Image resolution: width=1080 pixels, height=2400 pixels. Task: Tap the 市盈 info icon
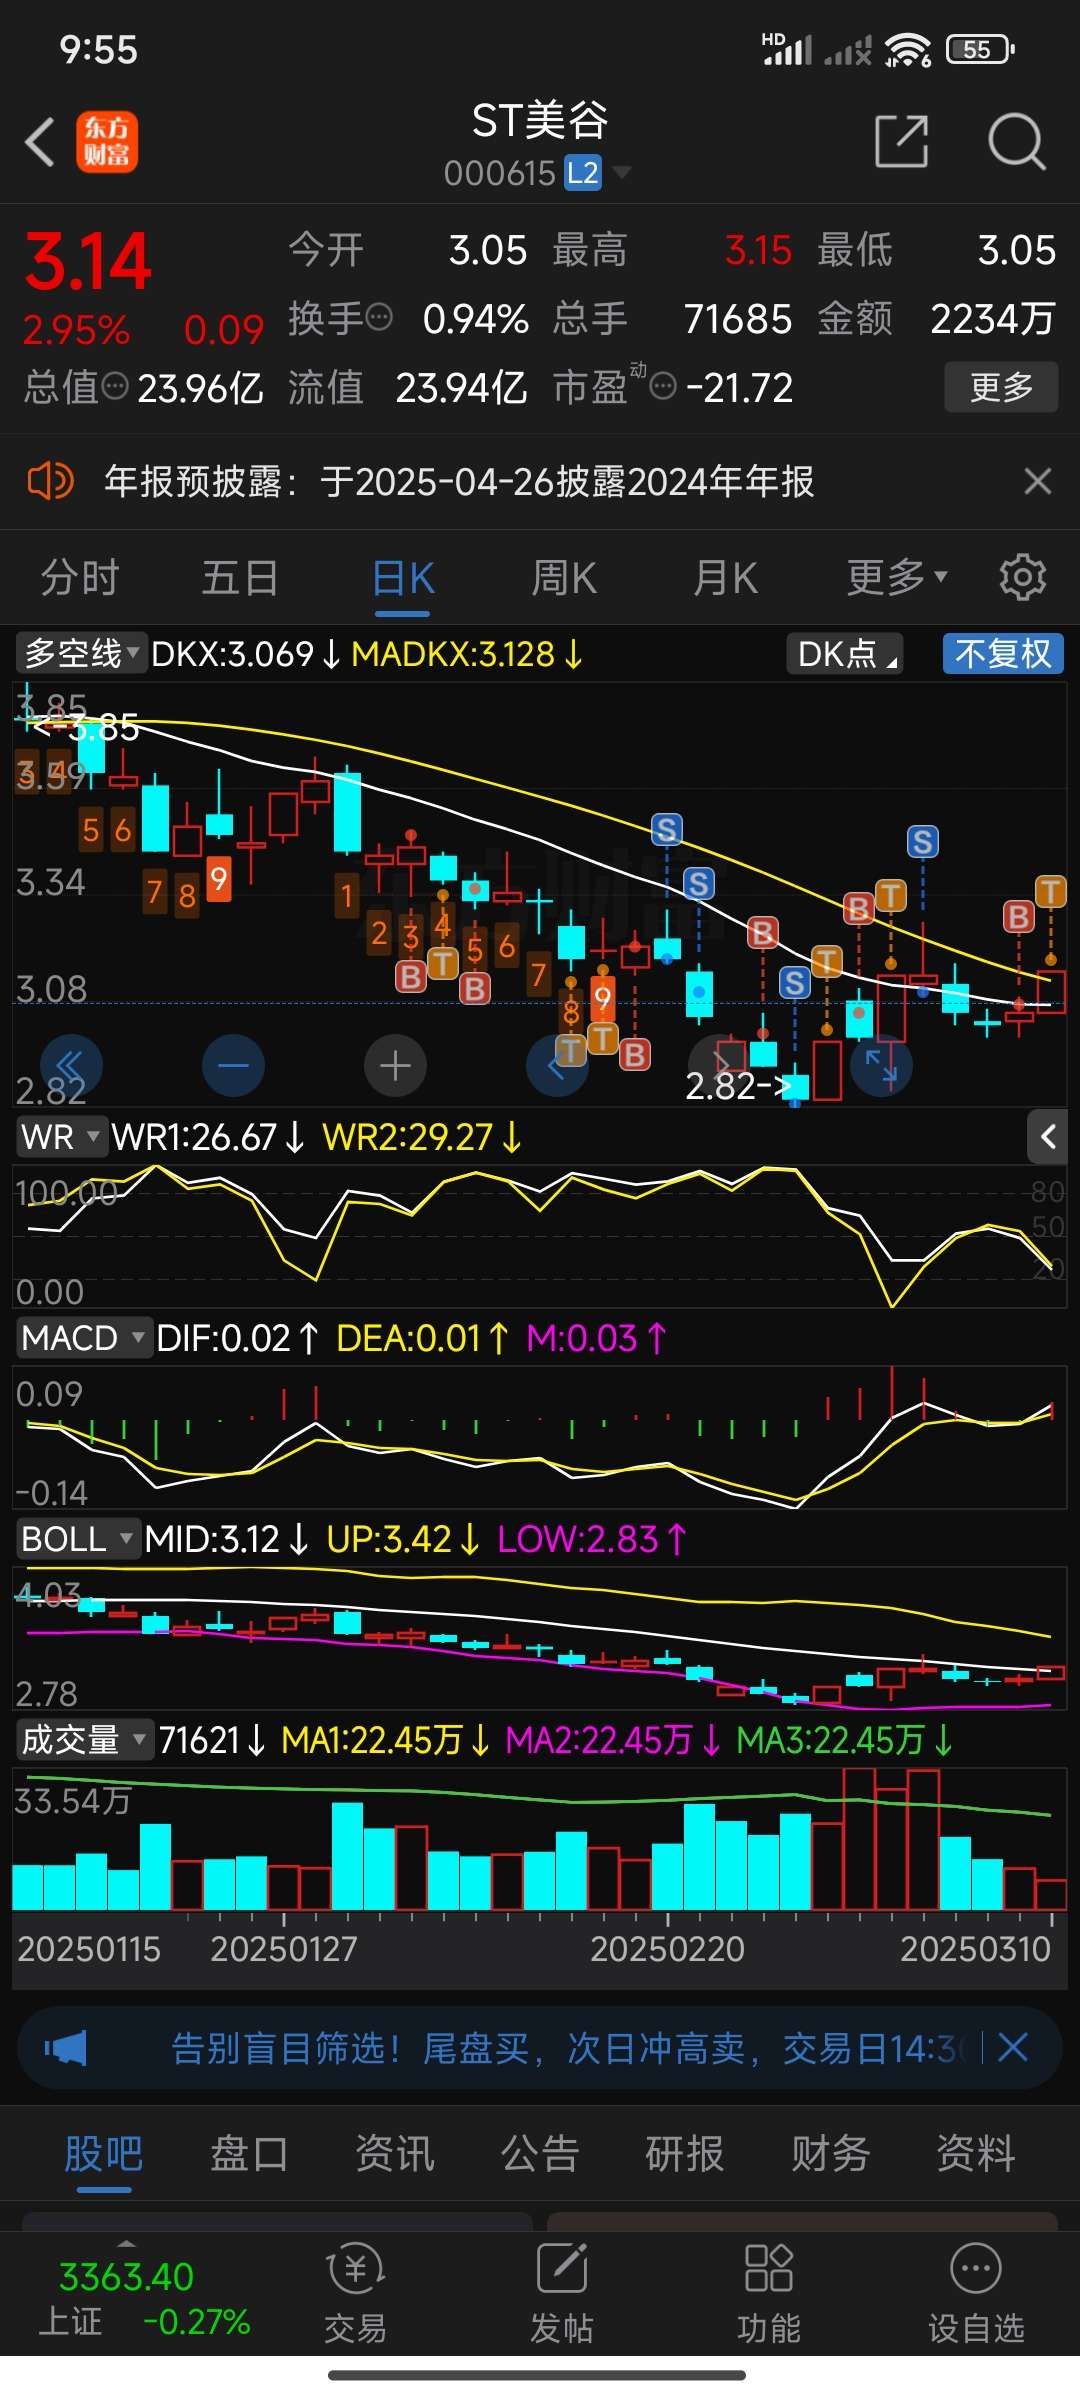663,386
